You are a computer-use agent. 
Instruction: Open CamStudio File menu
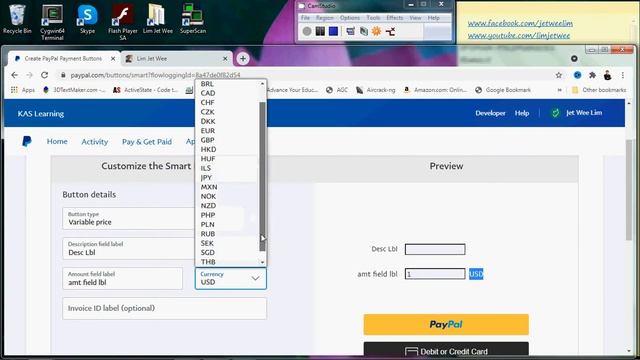(x=305, y=18)
